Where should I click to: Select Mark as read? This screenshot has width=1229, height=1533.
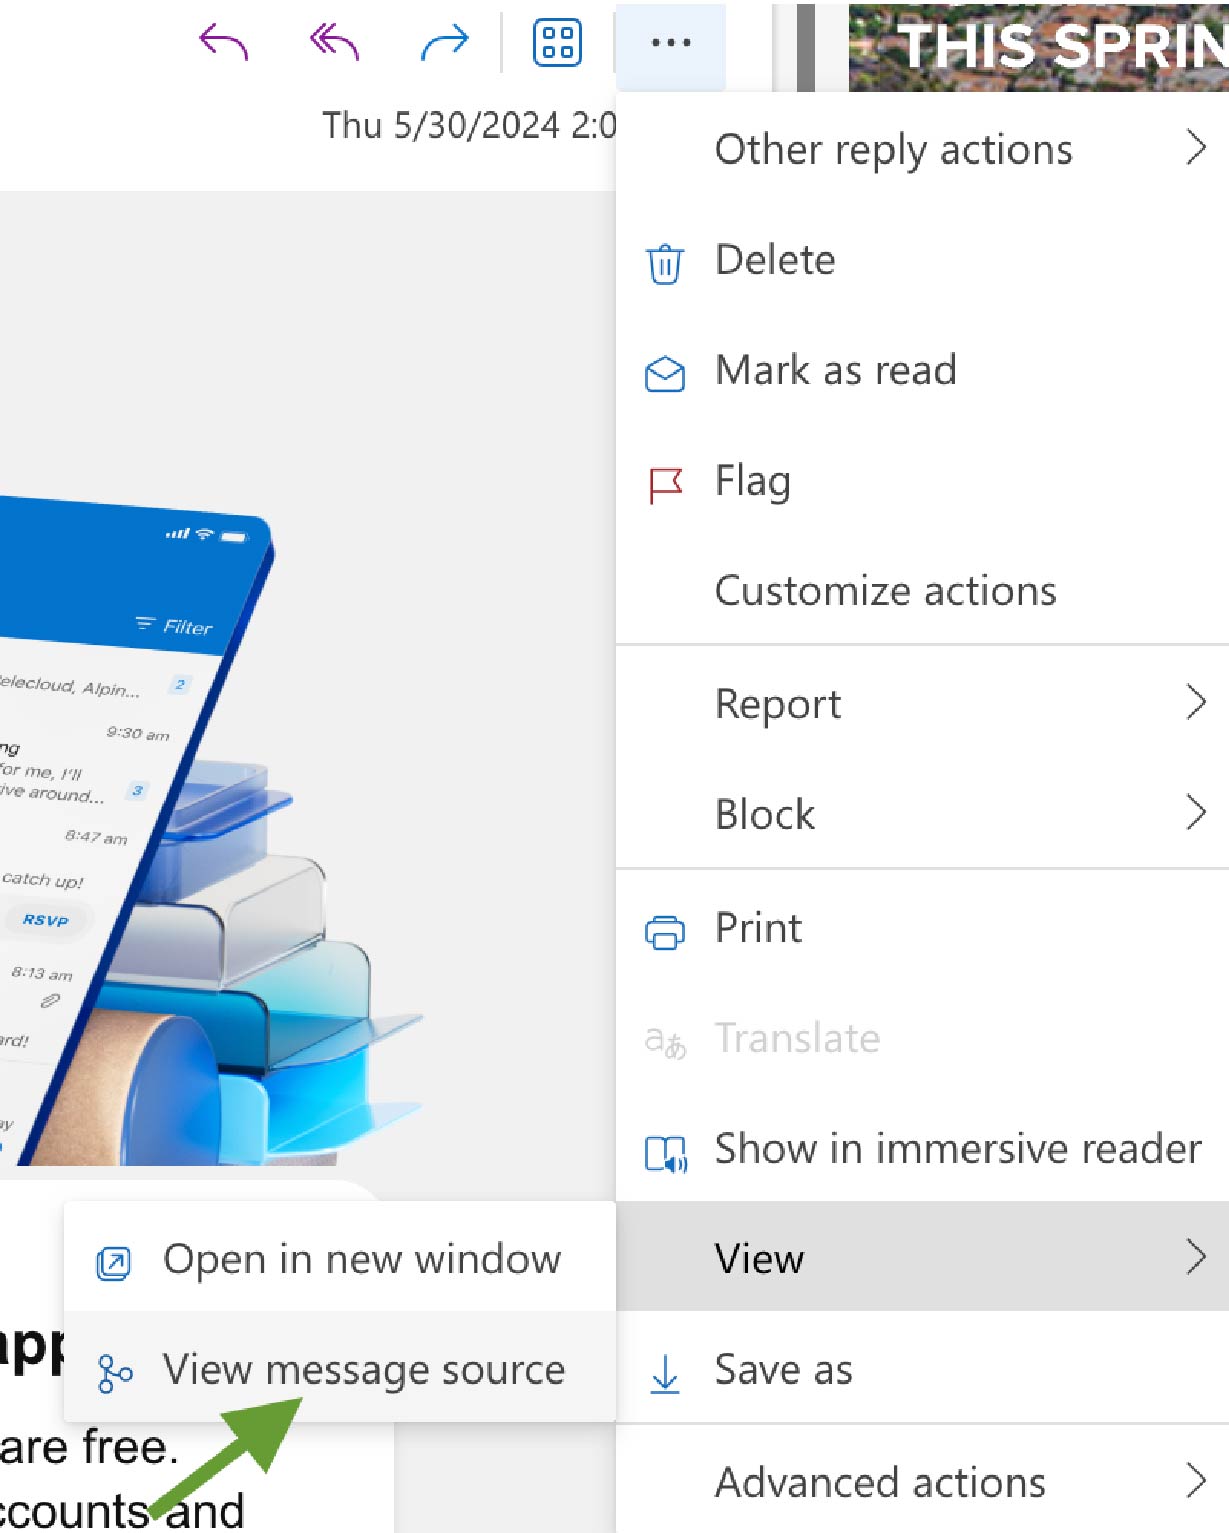[x=836, y=370]
